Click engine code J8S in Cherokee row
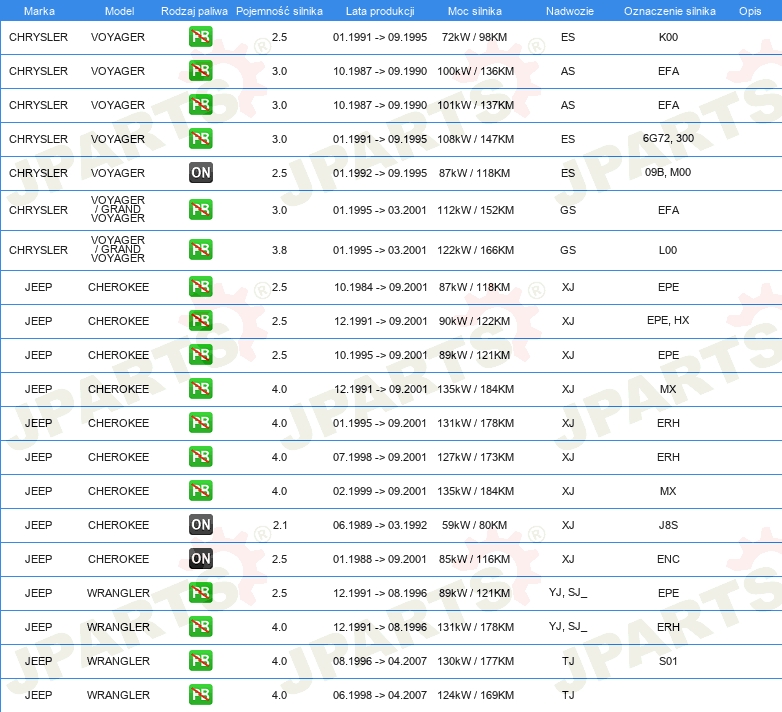 (668, 525)
